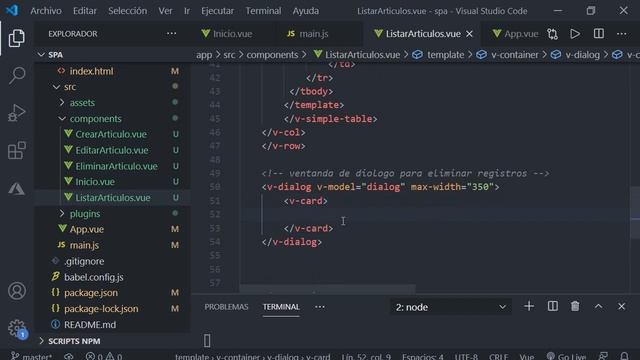Switch to the App.vue editor tab
Image resolution: width=640 pixels, height=360 pixels.
[x=515, y=34]
